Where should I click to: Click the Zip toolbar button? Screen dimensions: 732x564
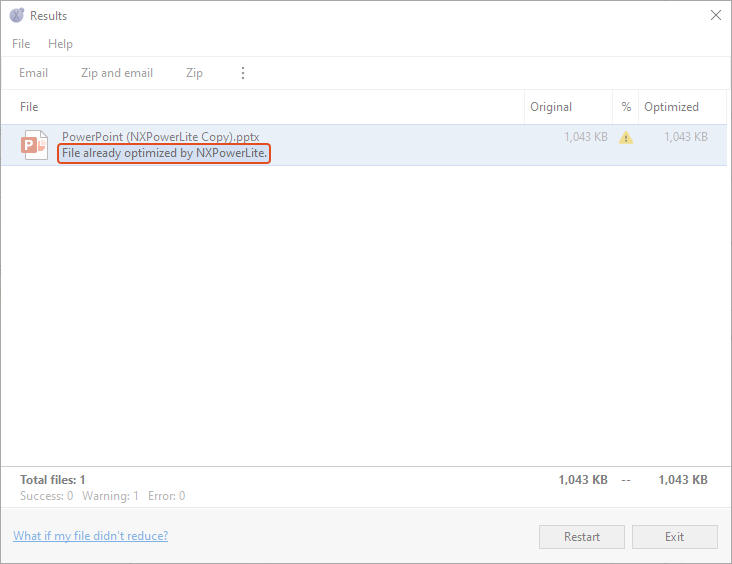[x=194, y=73]
